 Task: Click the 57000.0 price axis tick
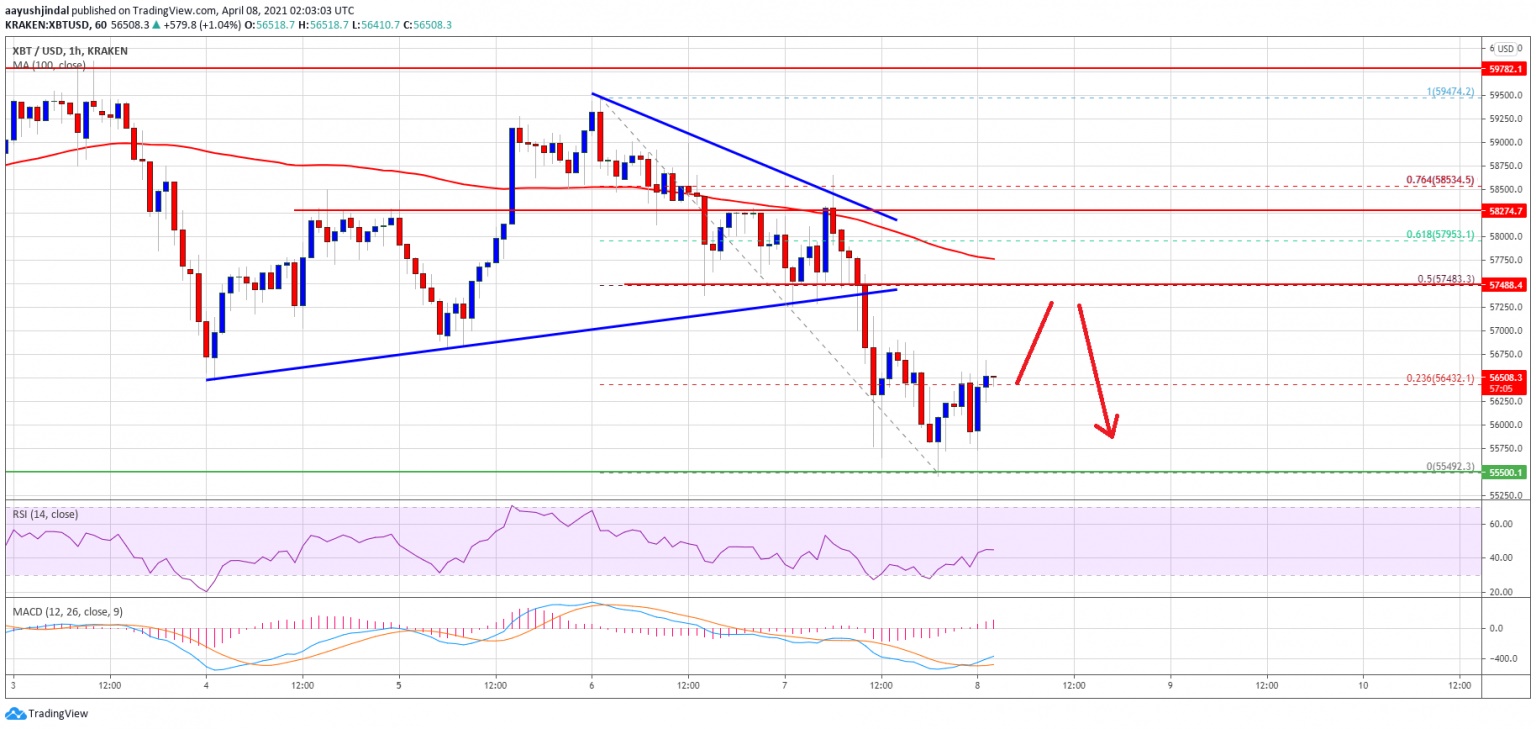[x=1504, y=331]
